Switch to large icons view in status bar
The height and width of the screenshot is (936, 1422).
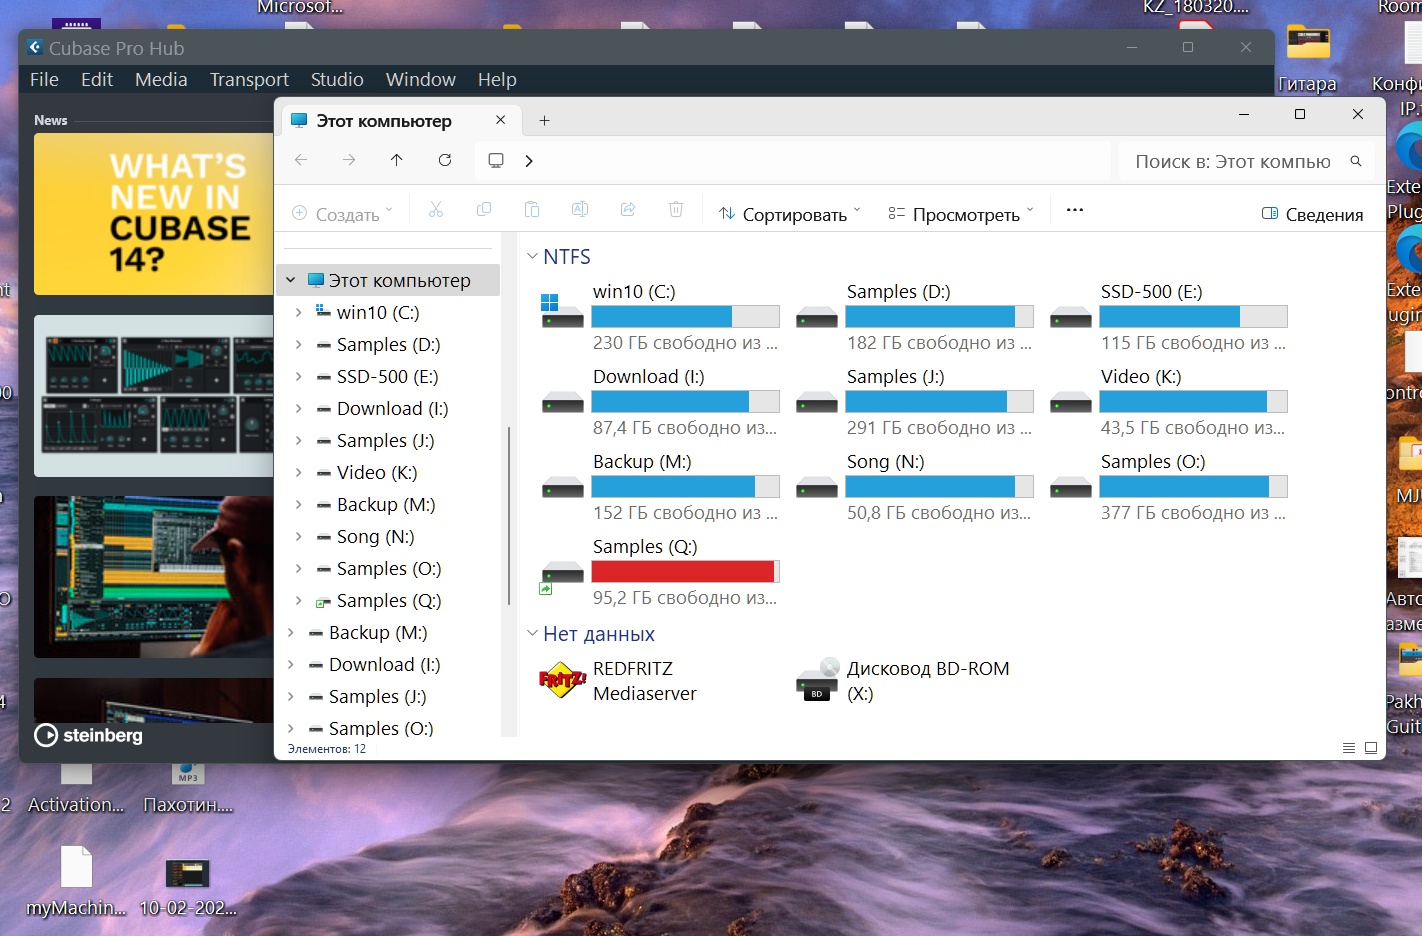click(1371, 748)
